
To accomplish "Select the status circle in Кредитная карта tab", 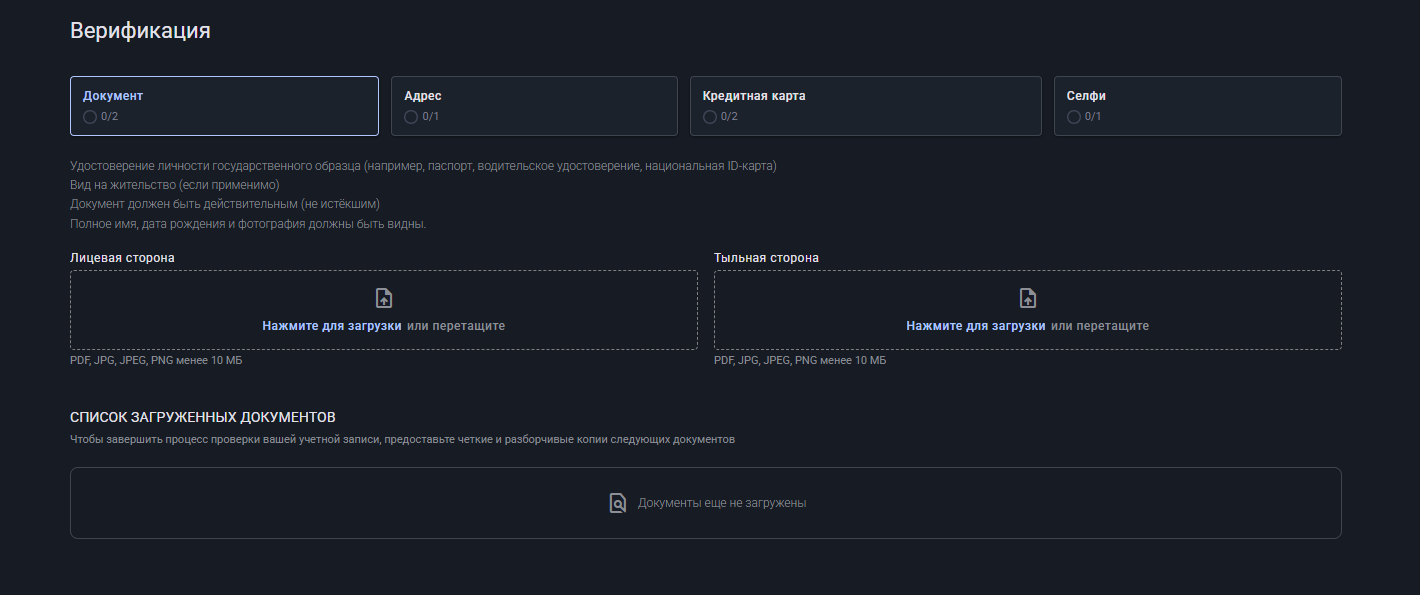I will 710,117.
